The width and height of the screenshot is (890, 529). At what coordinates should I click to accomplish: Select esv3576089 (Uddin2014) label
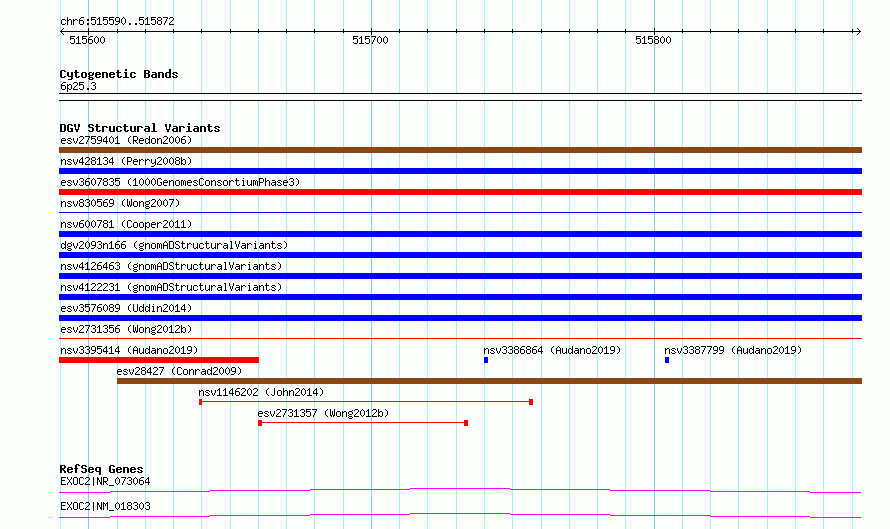pyautogui.click(x=126, y=308)
